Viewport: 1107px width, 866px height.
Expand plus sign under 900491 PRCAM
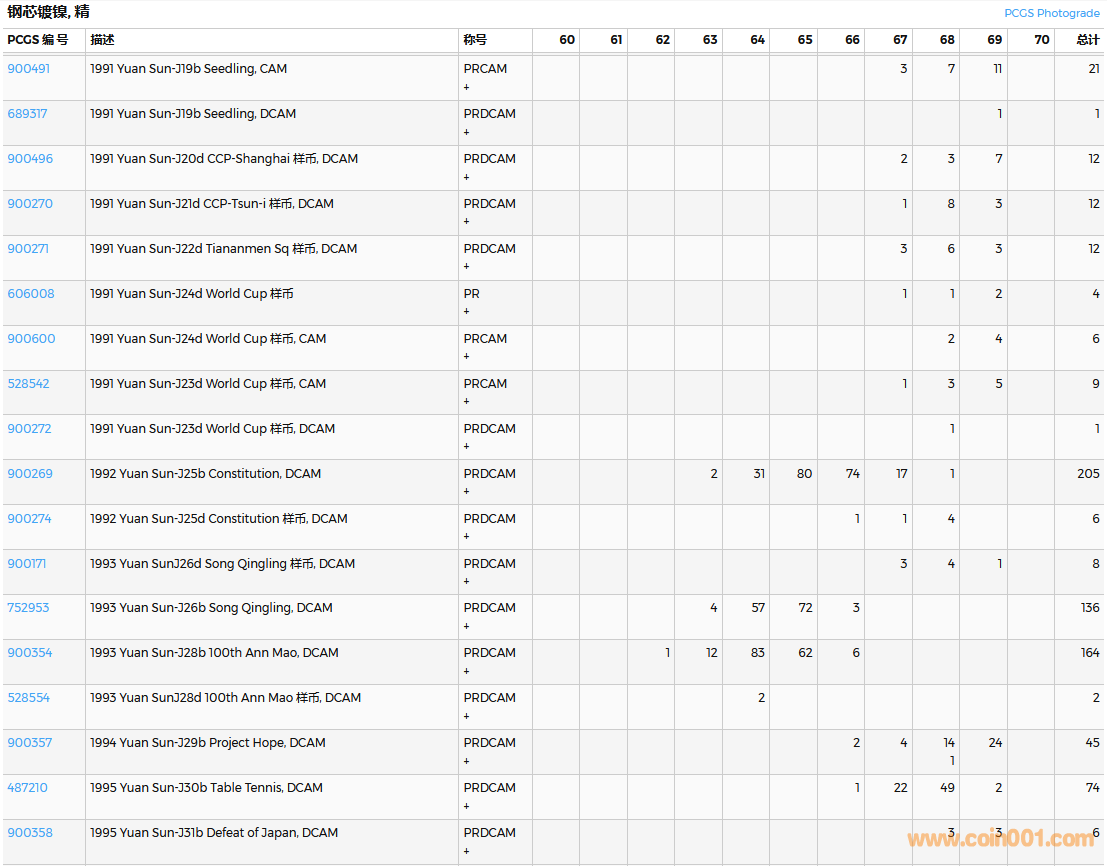466,87
